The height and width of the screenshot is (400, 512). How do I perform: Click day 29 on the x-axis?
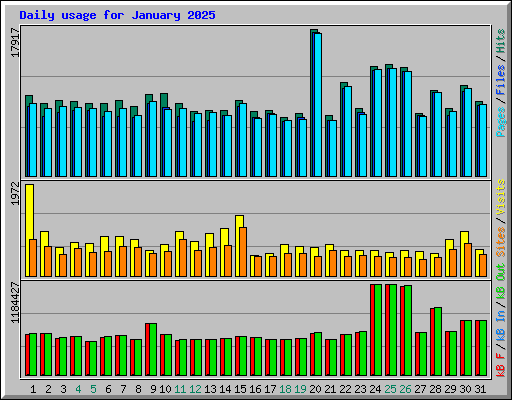click(x=450, y=389)
